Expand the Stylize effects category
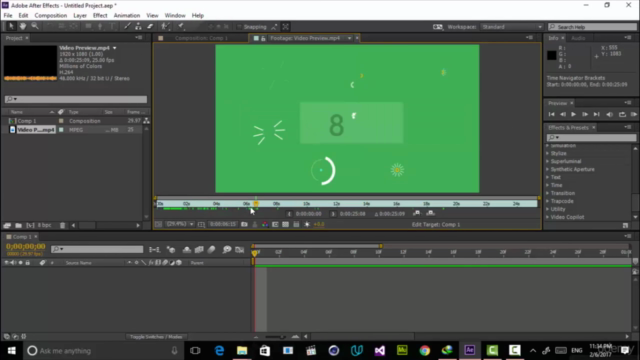Screen dimensions: 640x360 click(x=548, y=153)
